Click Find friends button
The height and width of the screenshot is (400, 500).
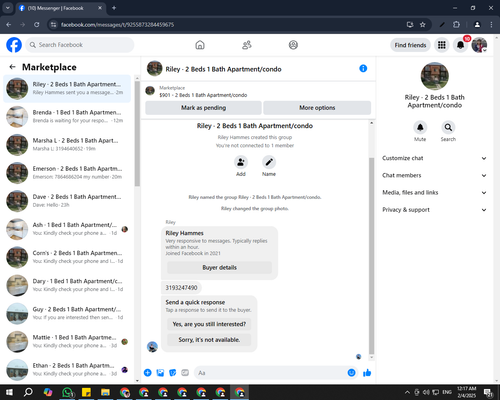410,45
